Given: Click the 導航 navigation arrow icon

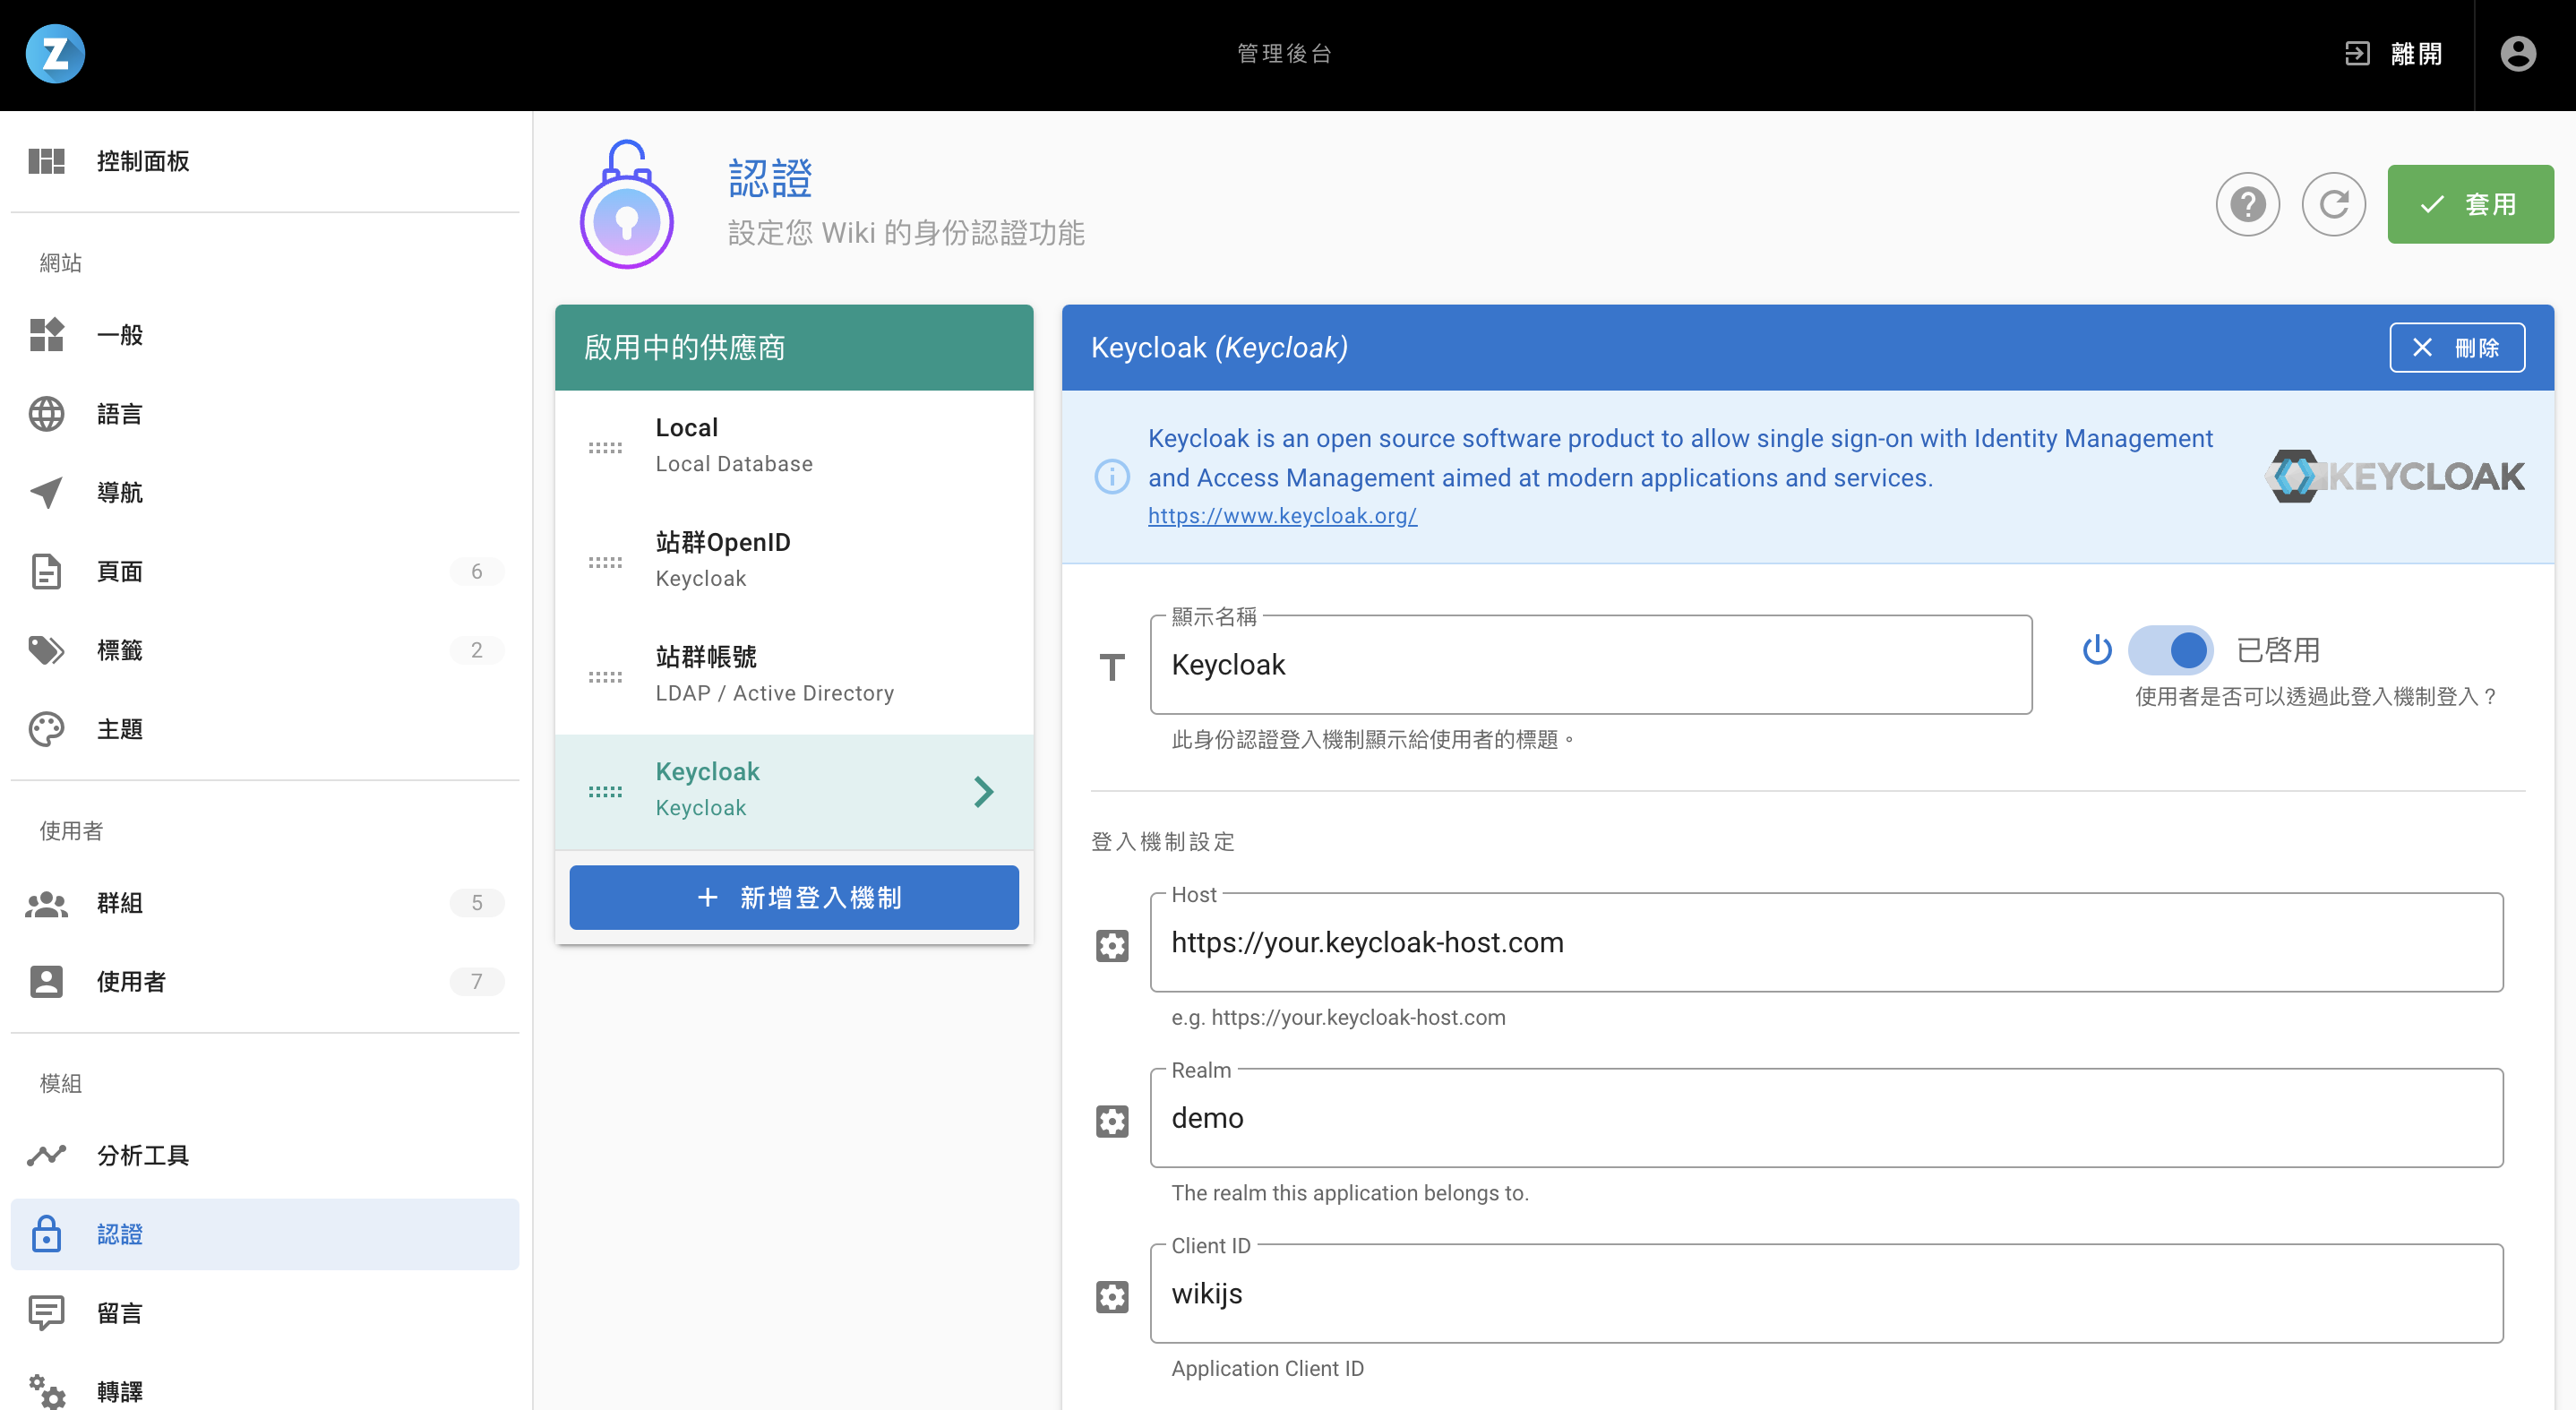Looking at the screenshot, I should (46, 492).
